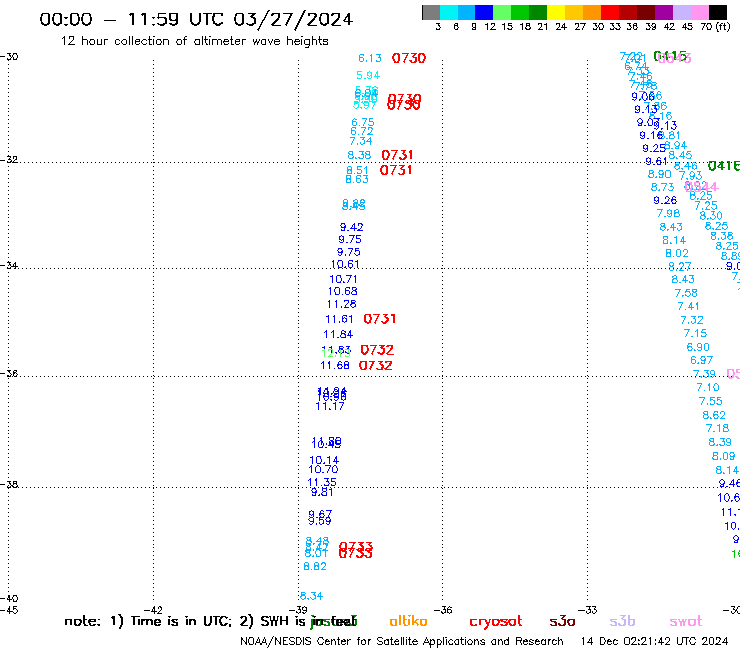Click the wave height value 6.13
Image resolution: width=740 pixels, height=650 pixels.
pos(370,58)
